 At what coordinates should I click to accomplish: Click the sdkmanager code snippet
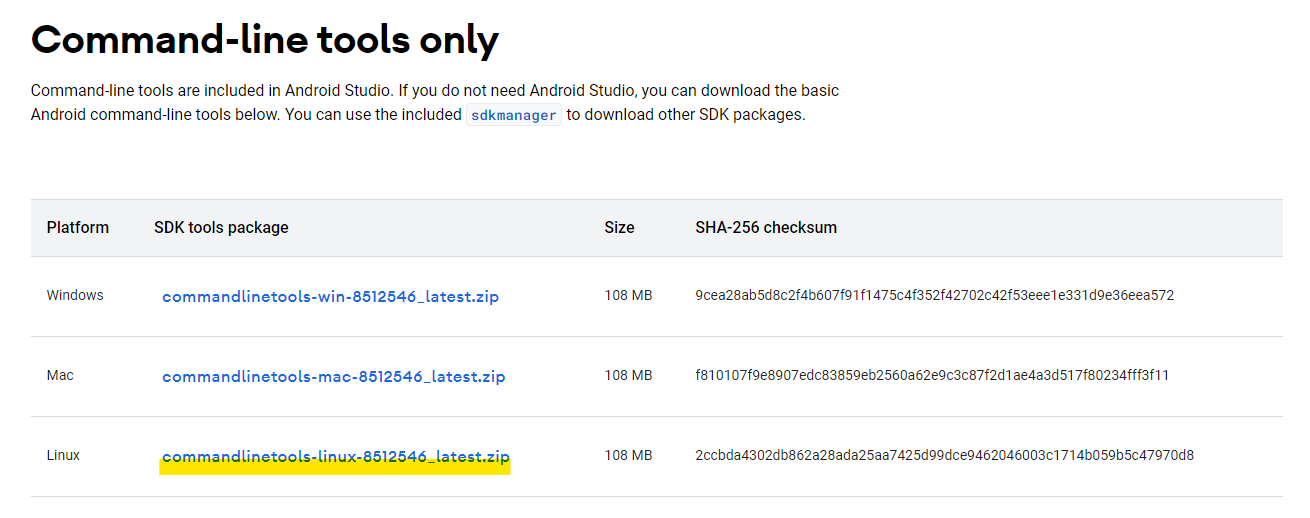514,115
